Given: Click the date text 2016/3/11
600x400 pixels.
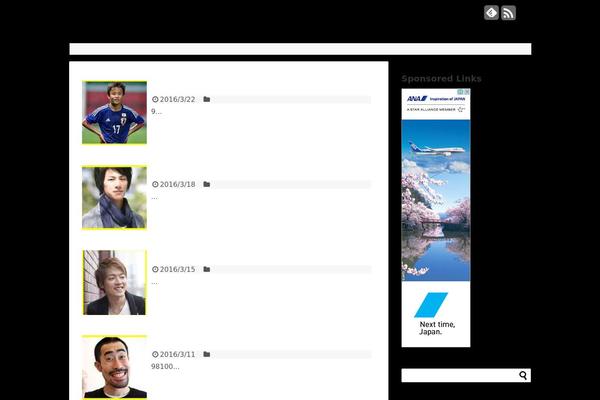Looking at the screenshot, I should point(177,354).
